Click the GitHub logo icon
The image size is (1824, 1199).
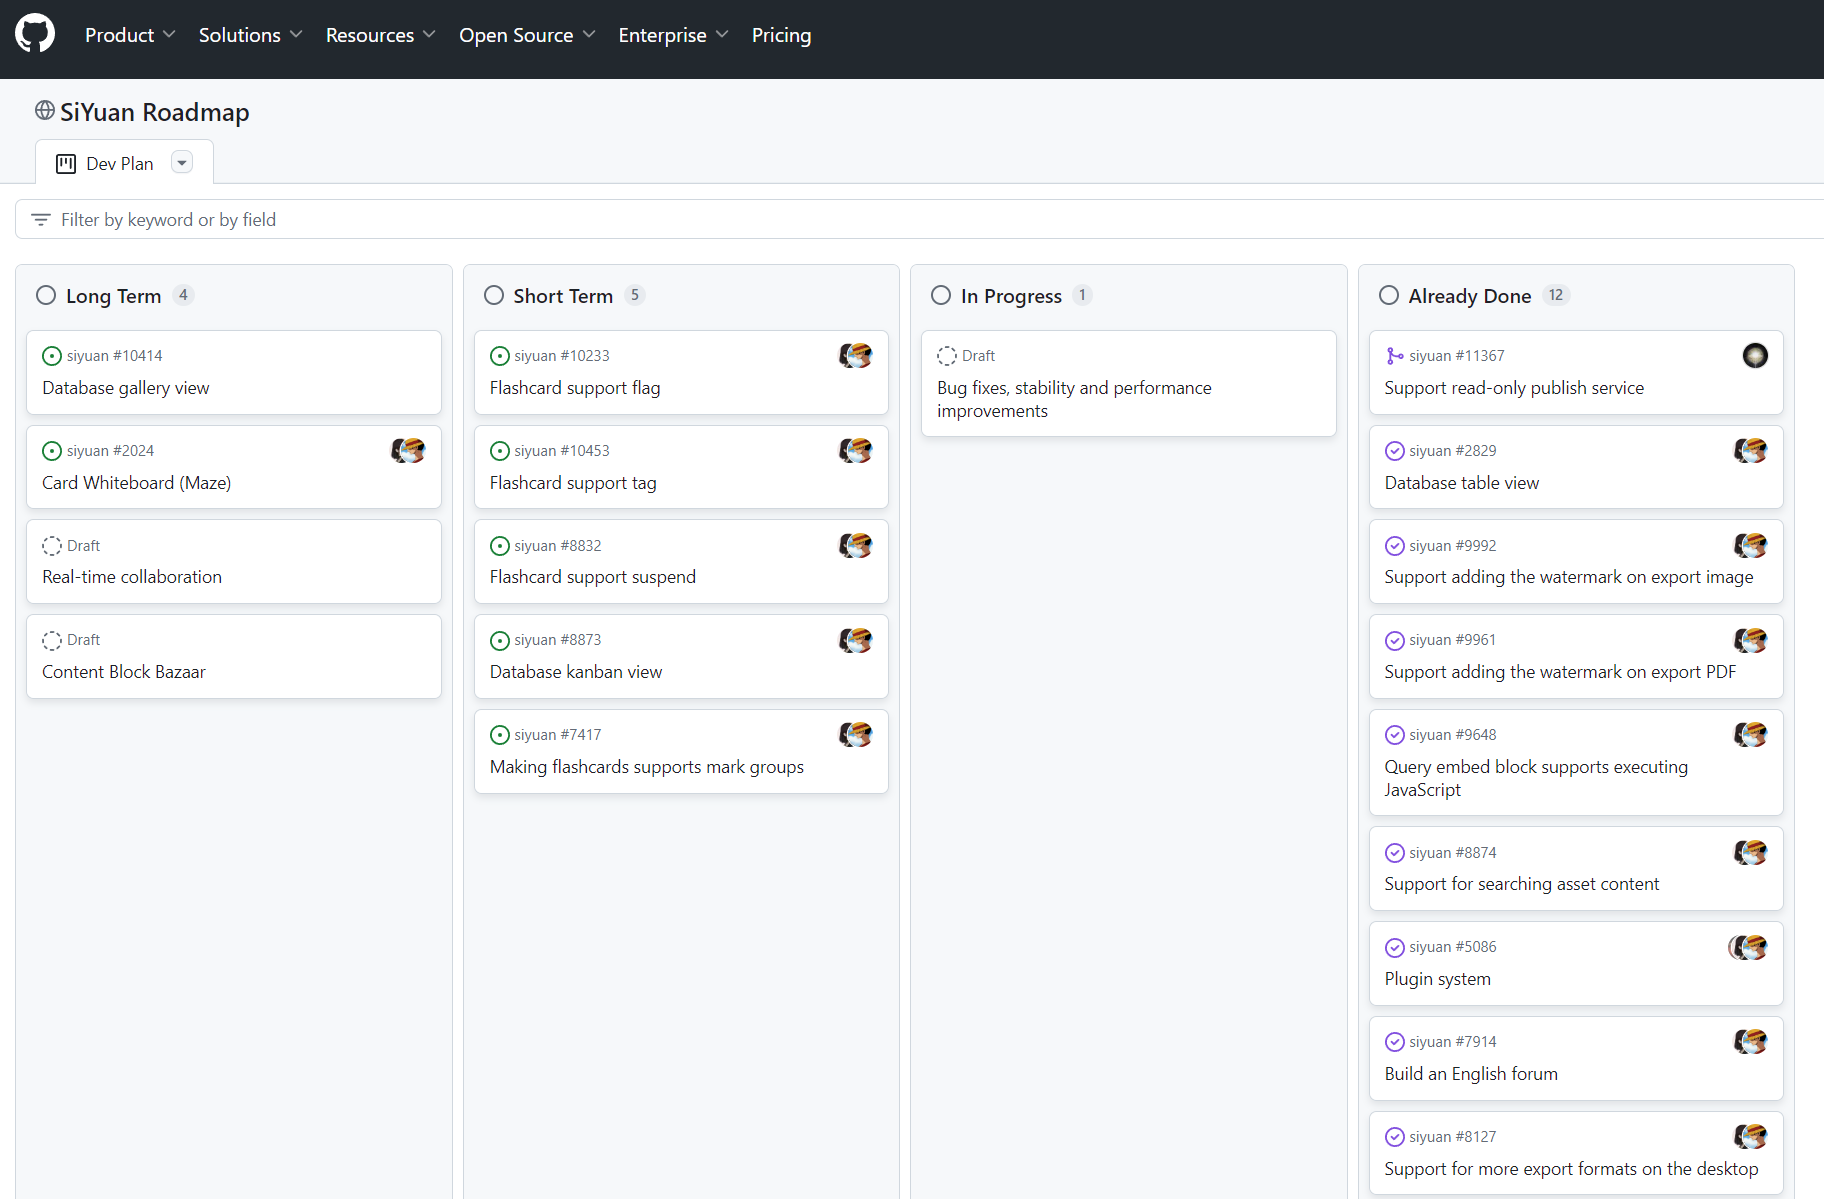(35, 34)
